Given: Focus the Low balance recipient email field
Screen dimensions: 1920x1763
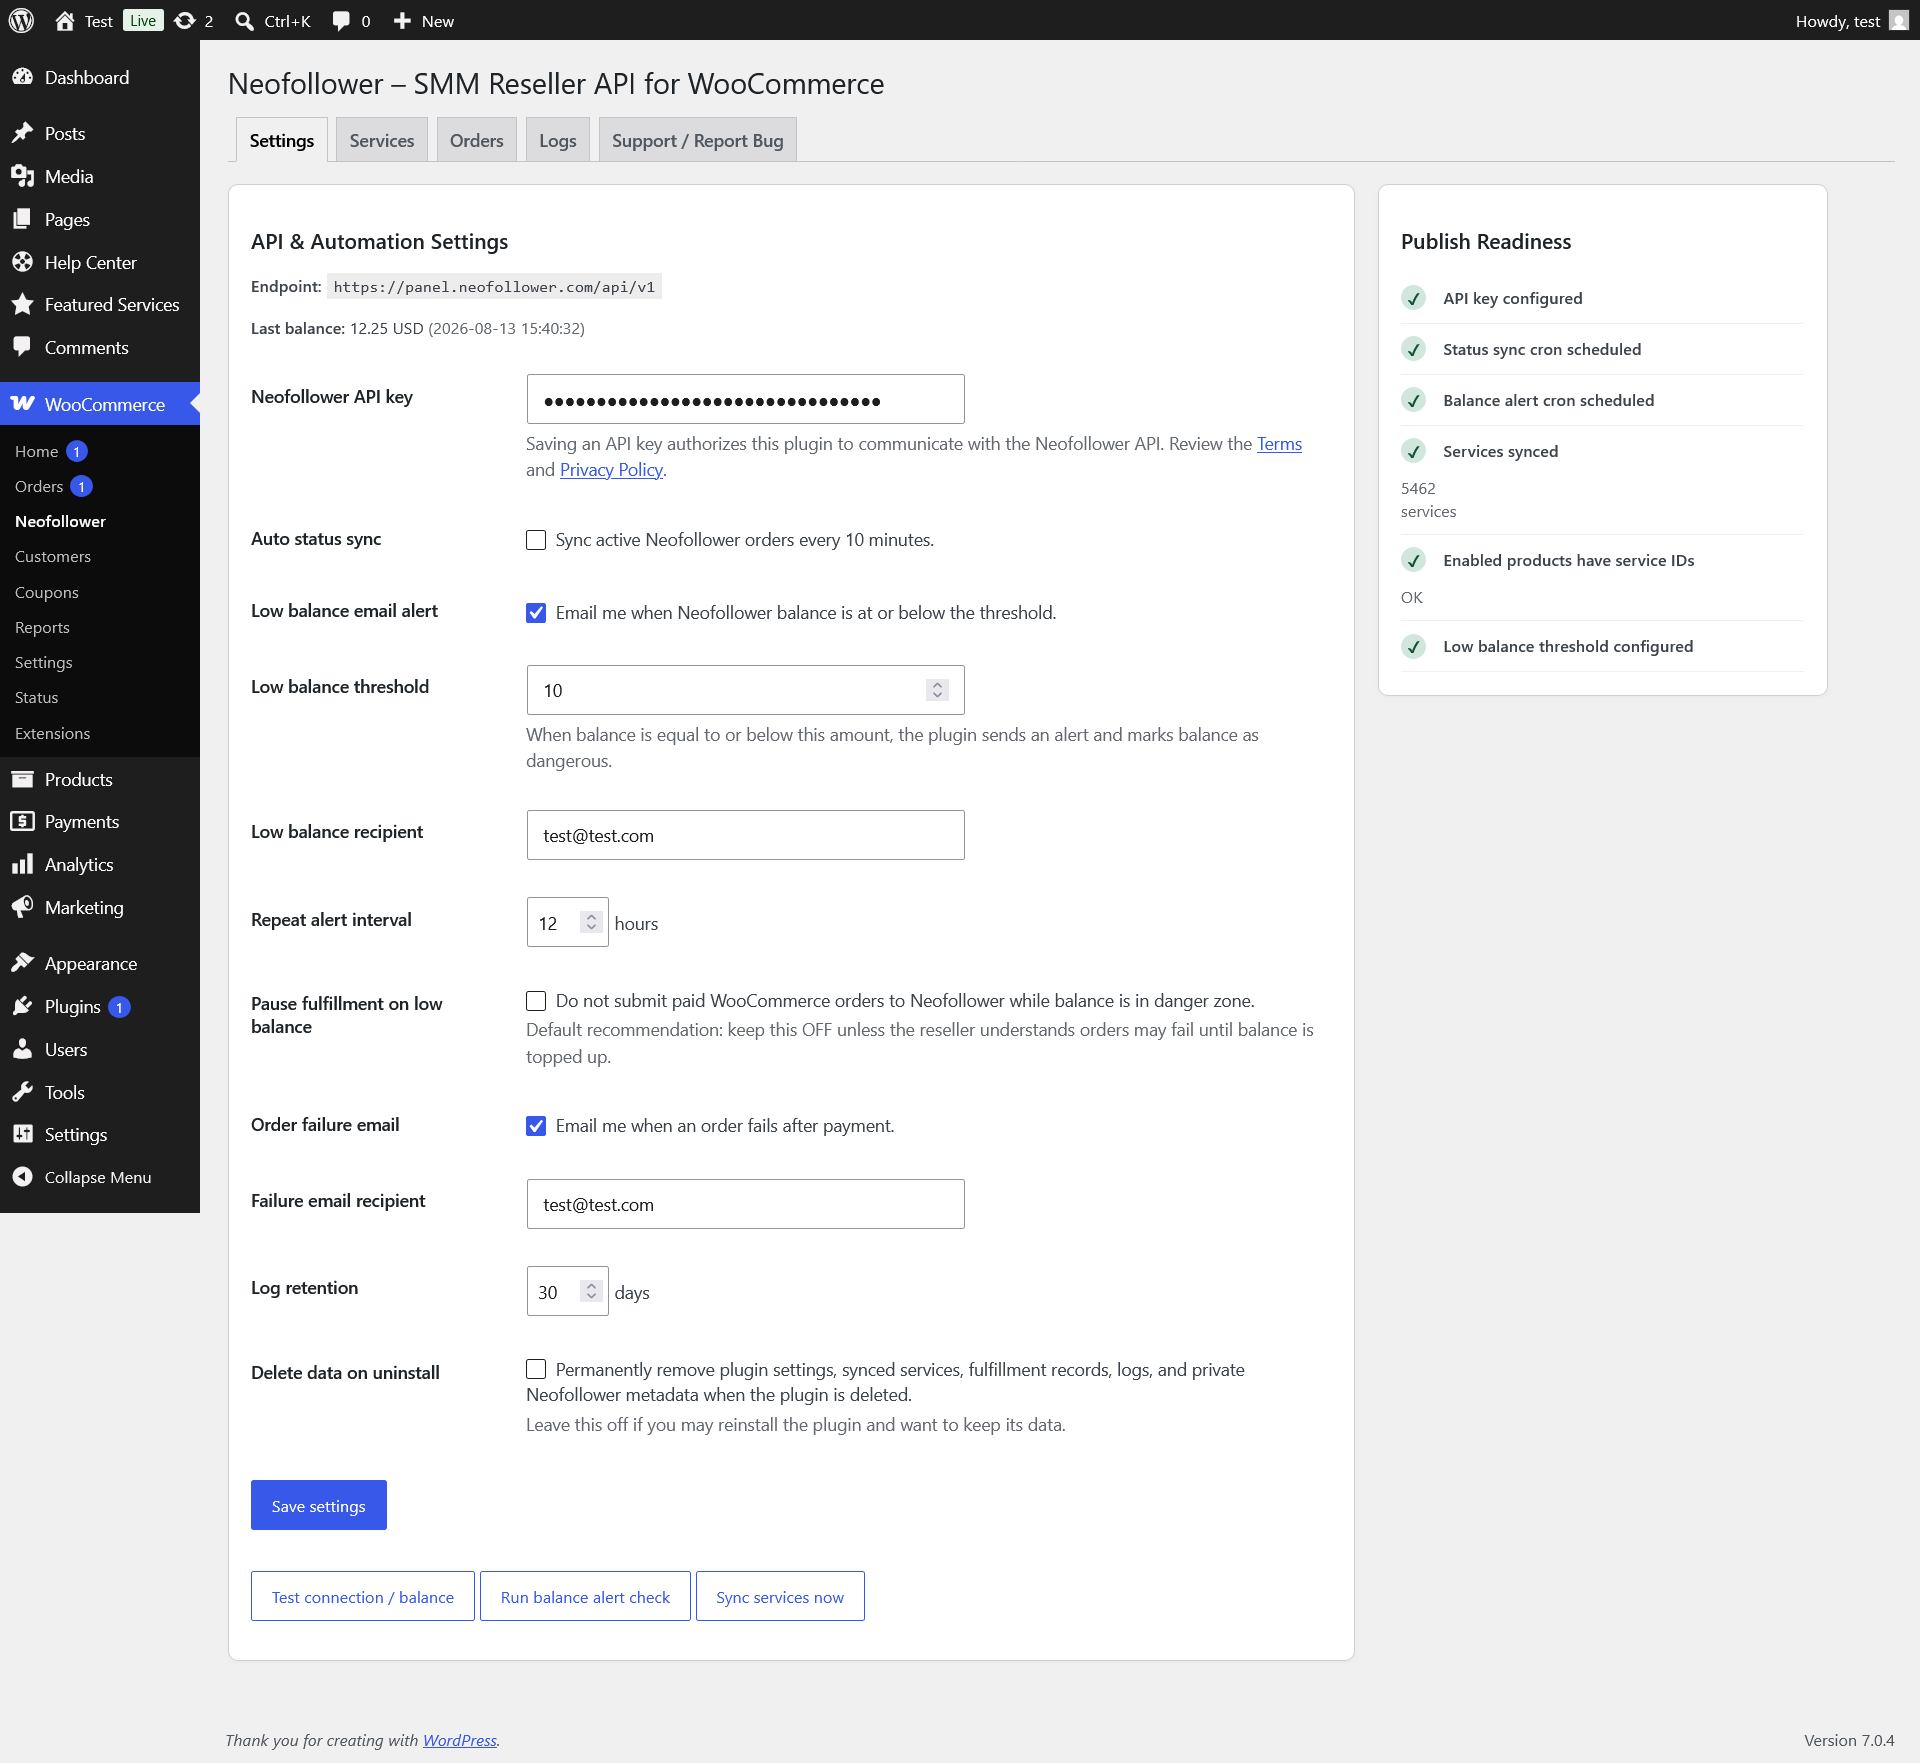Looking at the screenshot, I should pyautogui.click(x=746, y=835).
